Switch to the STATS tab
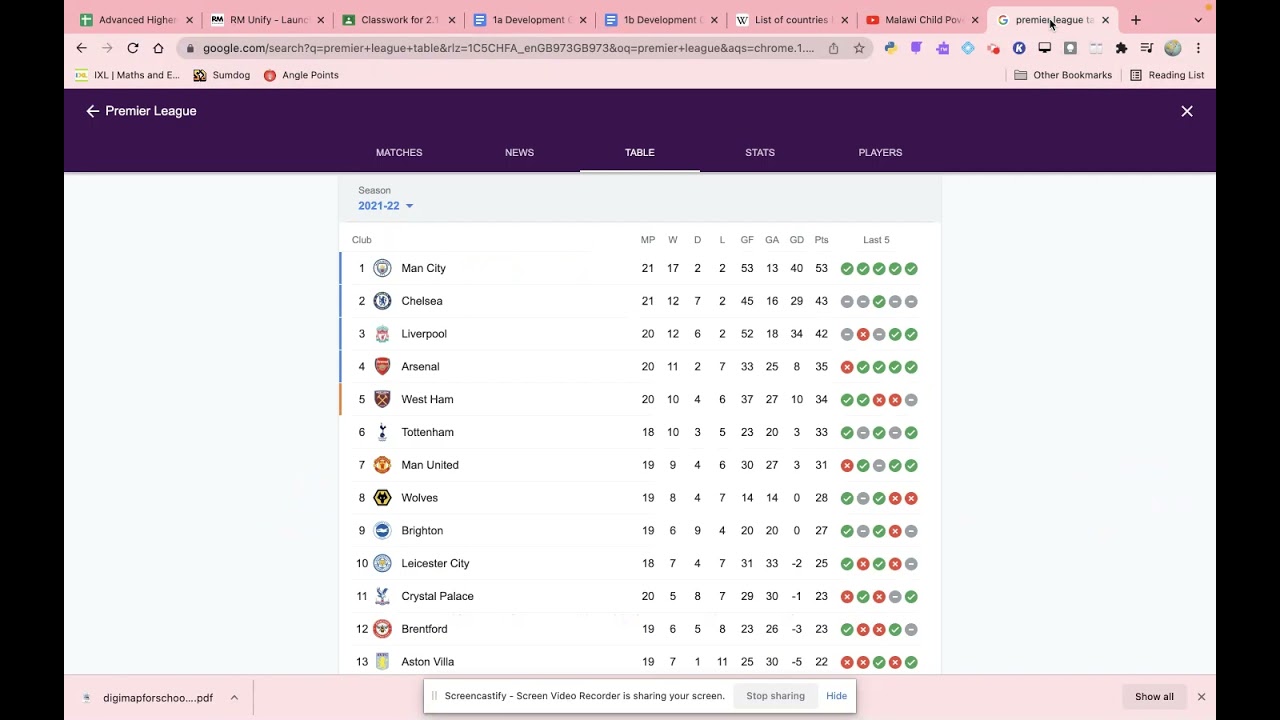This screenshot has width=1280, height=720. click(x=760, y=152)
